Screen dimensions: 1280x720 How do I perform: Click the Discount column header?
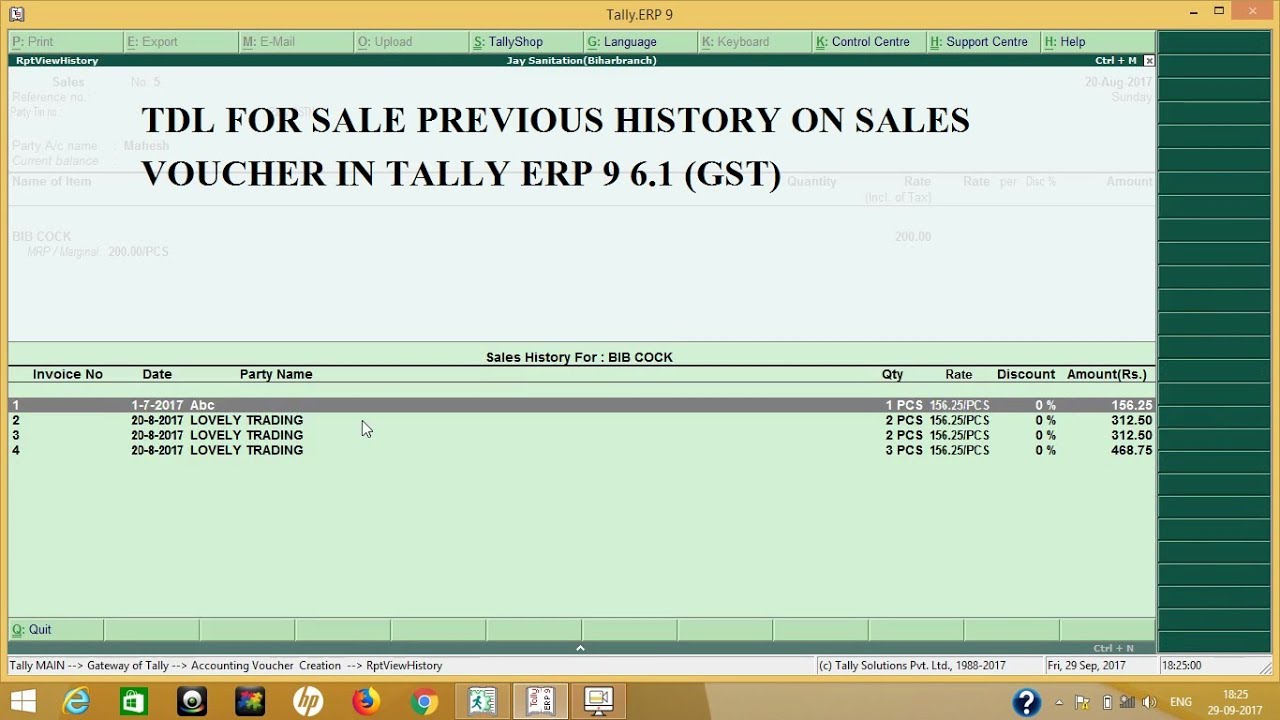click(1026, 374)
